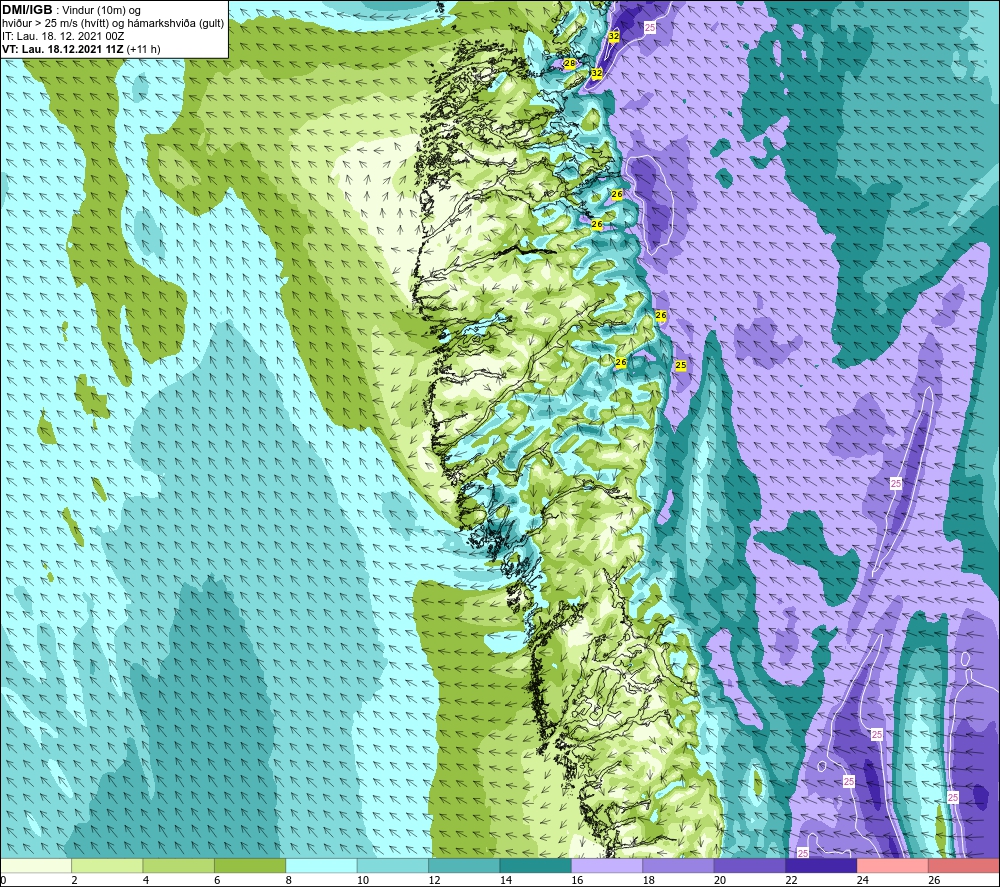Click the legend tick label '26'
The height and width of the screenshot is (887, 1000).
click(x=934, y=880)
